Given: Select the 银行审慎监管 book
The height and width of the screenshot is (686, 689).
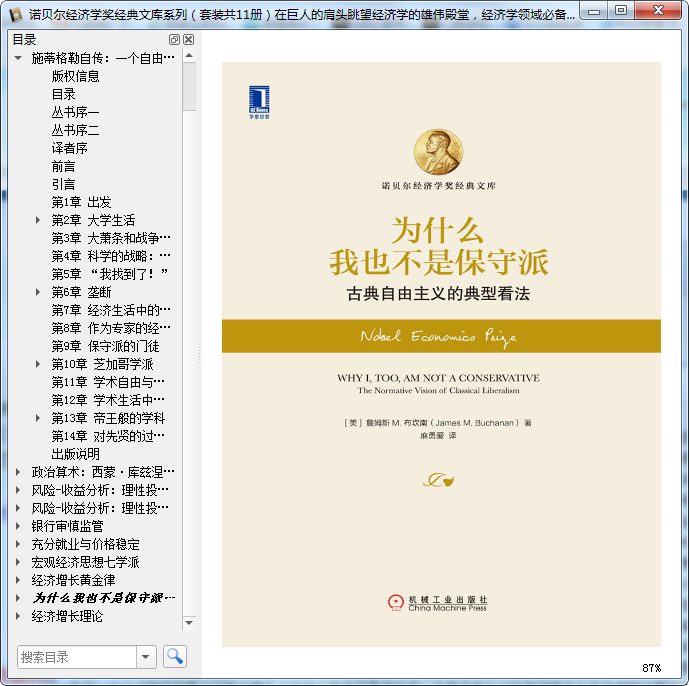Looking at the screenshot, I should (67, 526).
